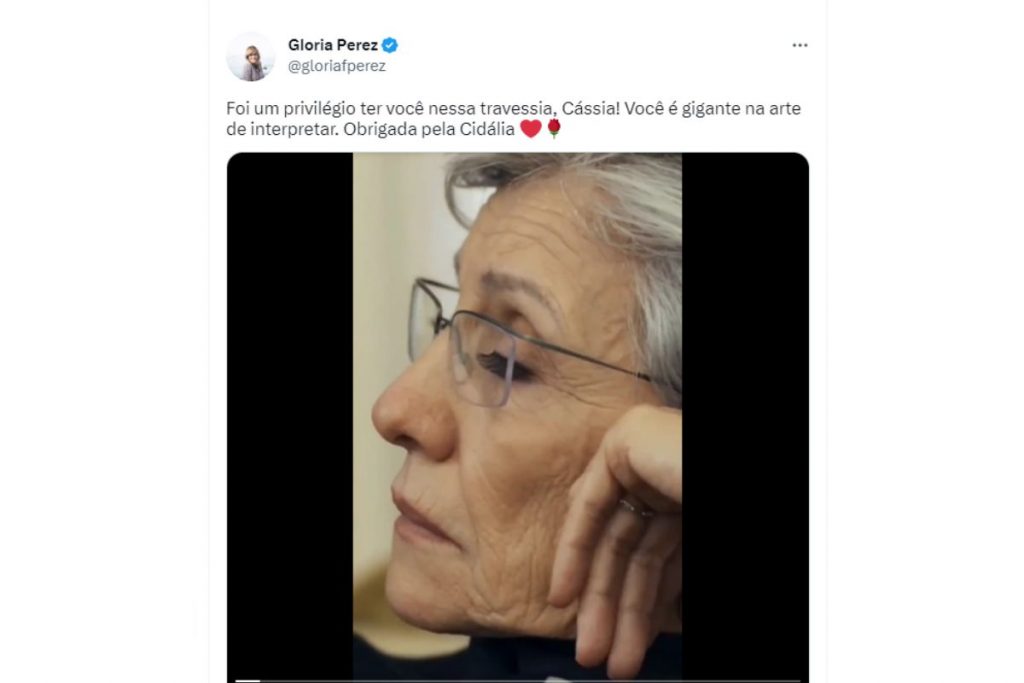
Task: Click the played portion of progress bar
Action: (248, 680)
